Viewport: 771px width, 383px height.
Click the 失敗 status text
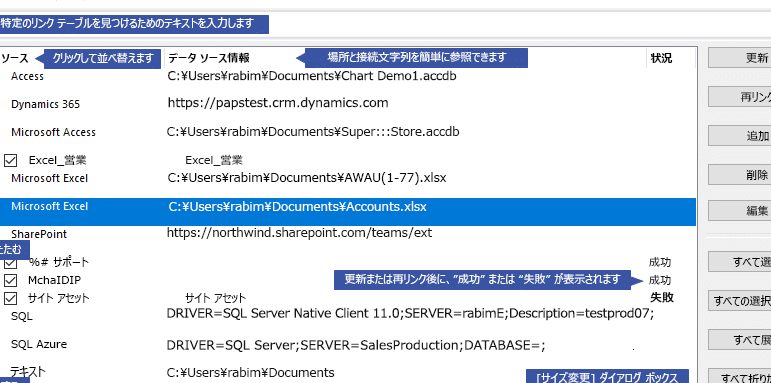pyautogui.click(x=662, y=297)
